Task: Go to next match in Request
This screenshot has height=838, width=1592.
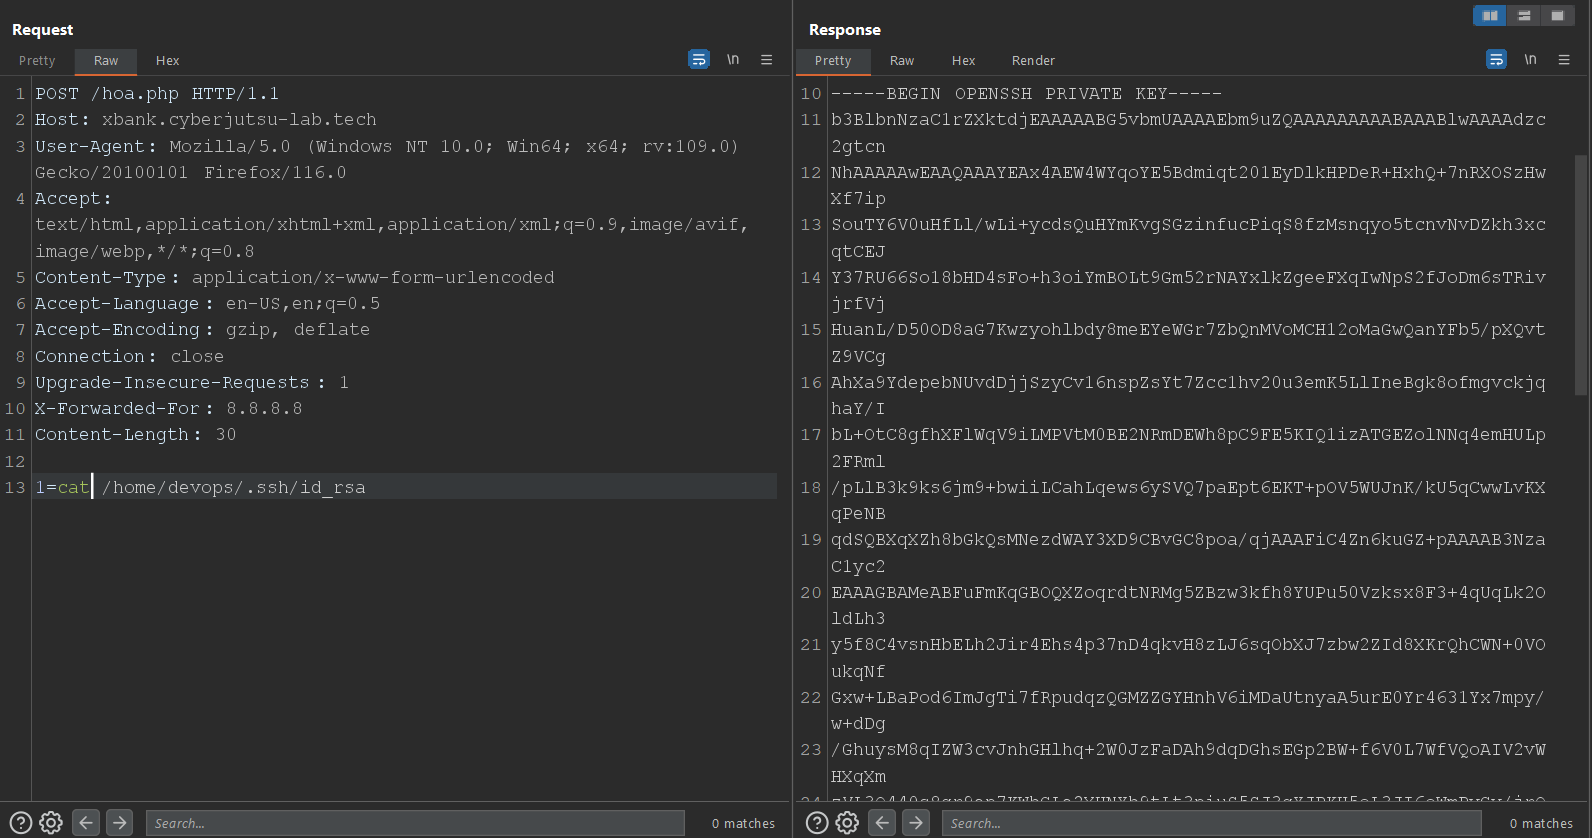Action: click(120, 823)
